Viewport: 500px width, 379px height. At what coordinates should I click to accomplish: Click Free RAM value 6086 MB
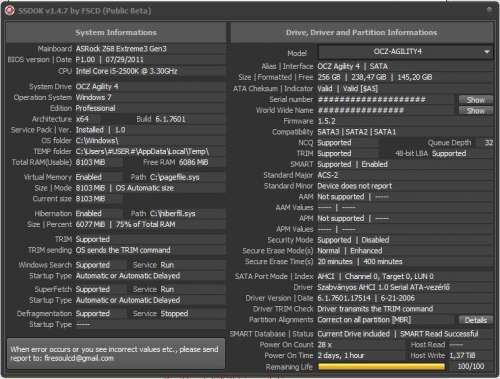(x=193, y=162)
